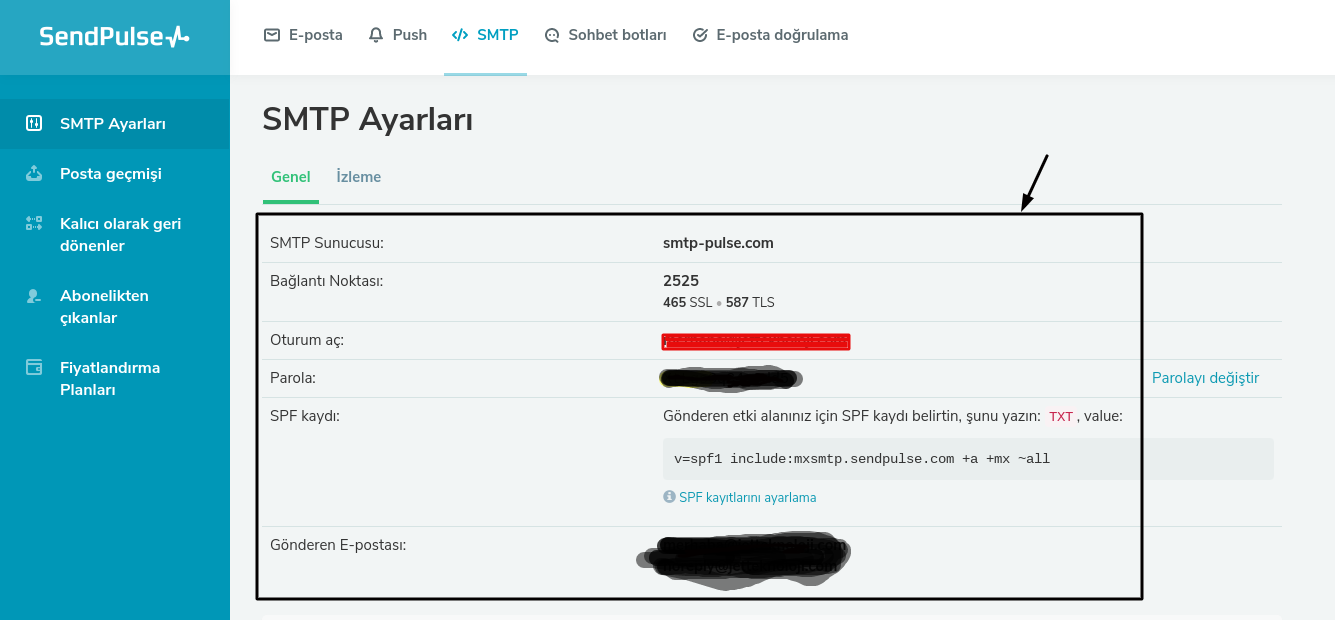Open Sohbet botları in the top menu
This screenshot has height=620, width=1335.
(x=605, y=35)
